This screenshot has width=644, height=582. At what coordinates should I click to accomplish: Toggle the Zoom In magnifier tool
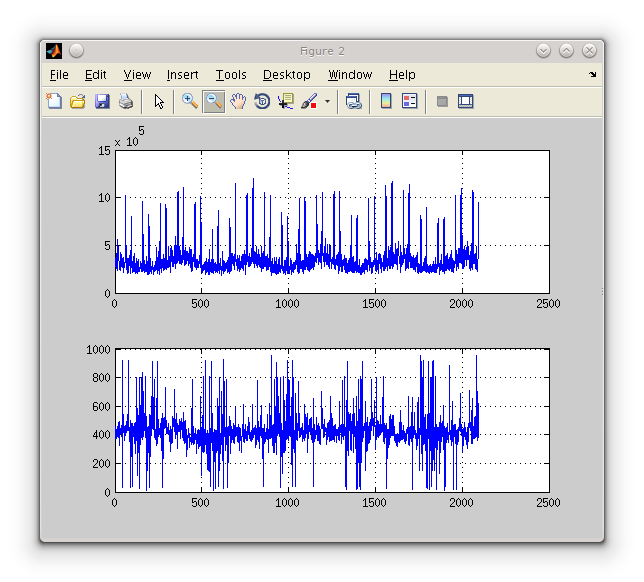[x=189, y=101]
